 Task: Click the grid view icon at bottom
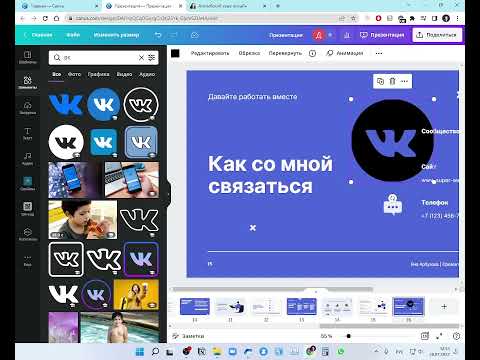pos(424,336)
